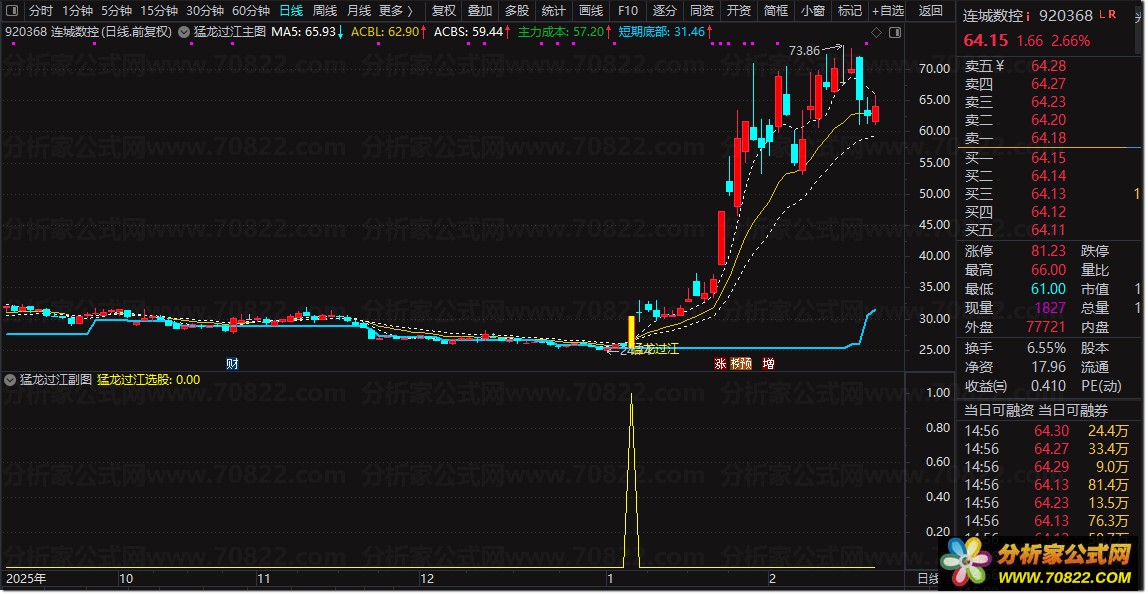Switch to 周线 weekly chart

pyautogui.click(x=324, y=11)
